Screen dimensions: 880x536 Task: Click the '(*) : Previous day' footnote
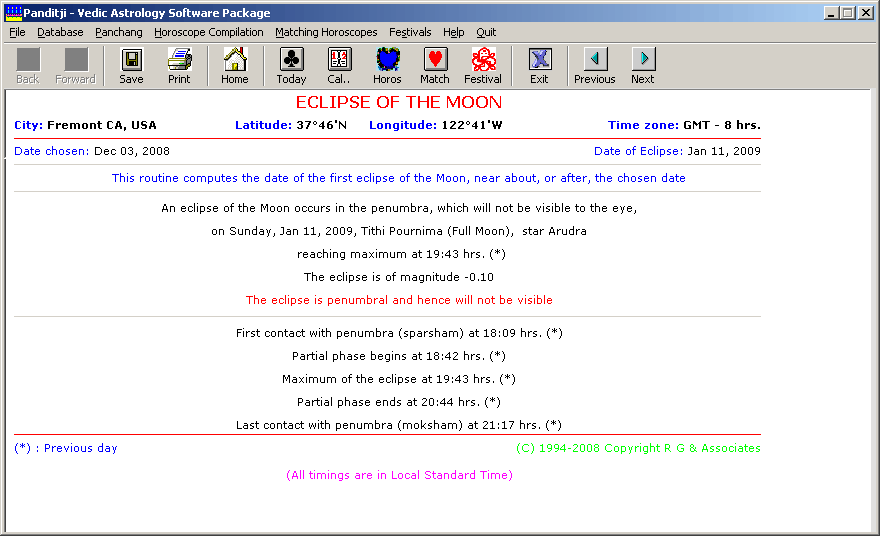tap(66, 448)
